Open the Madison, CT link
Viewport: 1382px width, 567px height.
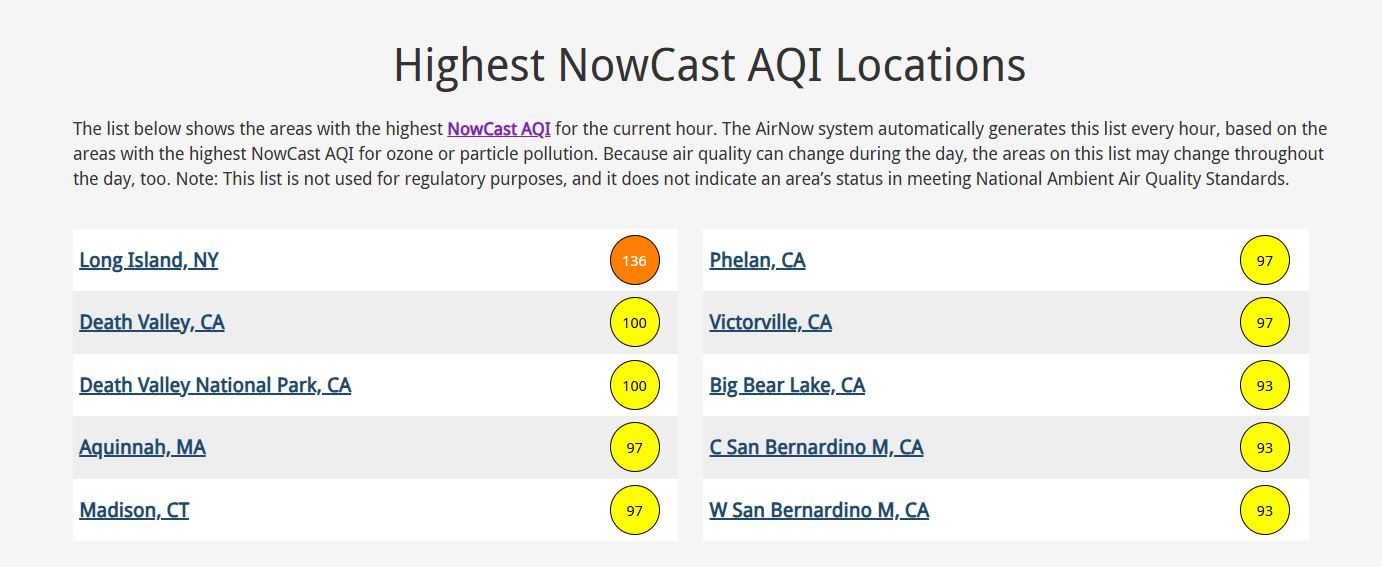(x=134, y=511)
